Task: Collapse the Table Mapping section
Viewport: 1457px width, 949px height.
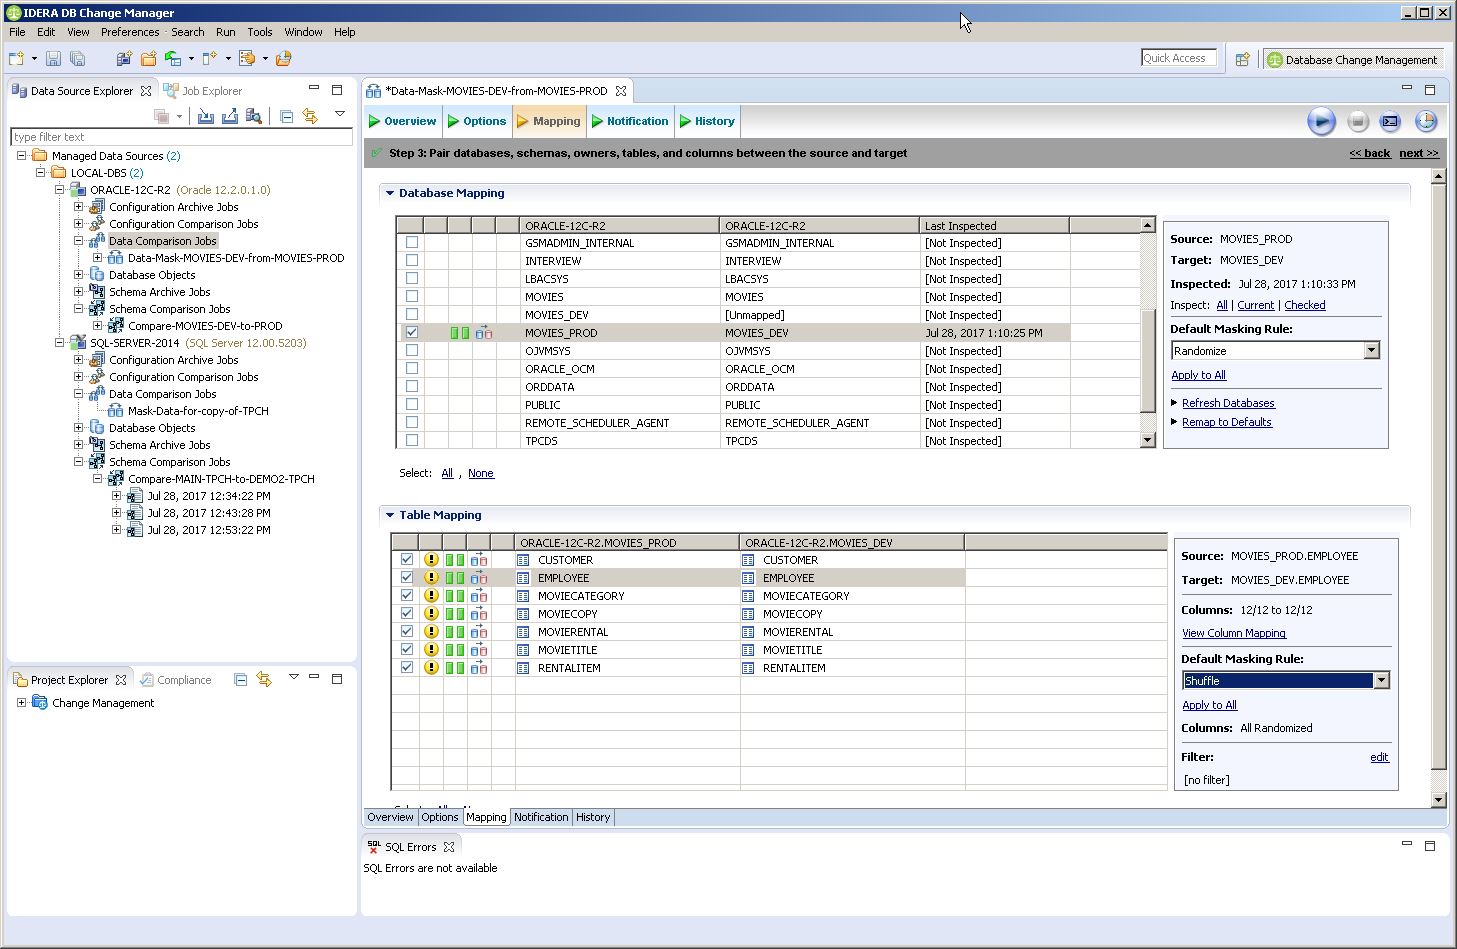Action: pos(390,515)
